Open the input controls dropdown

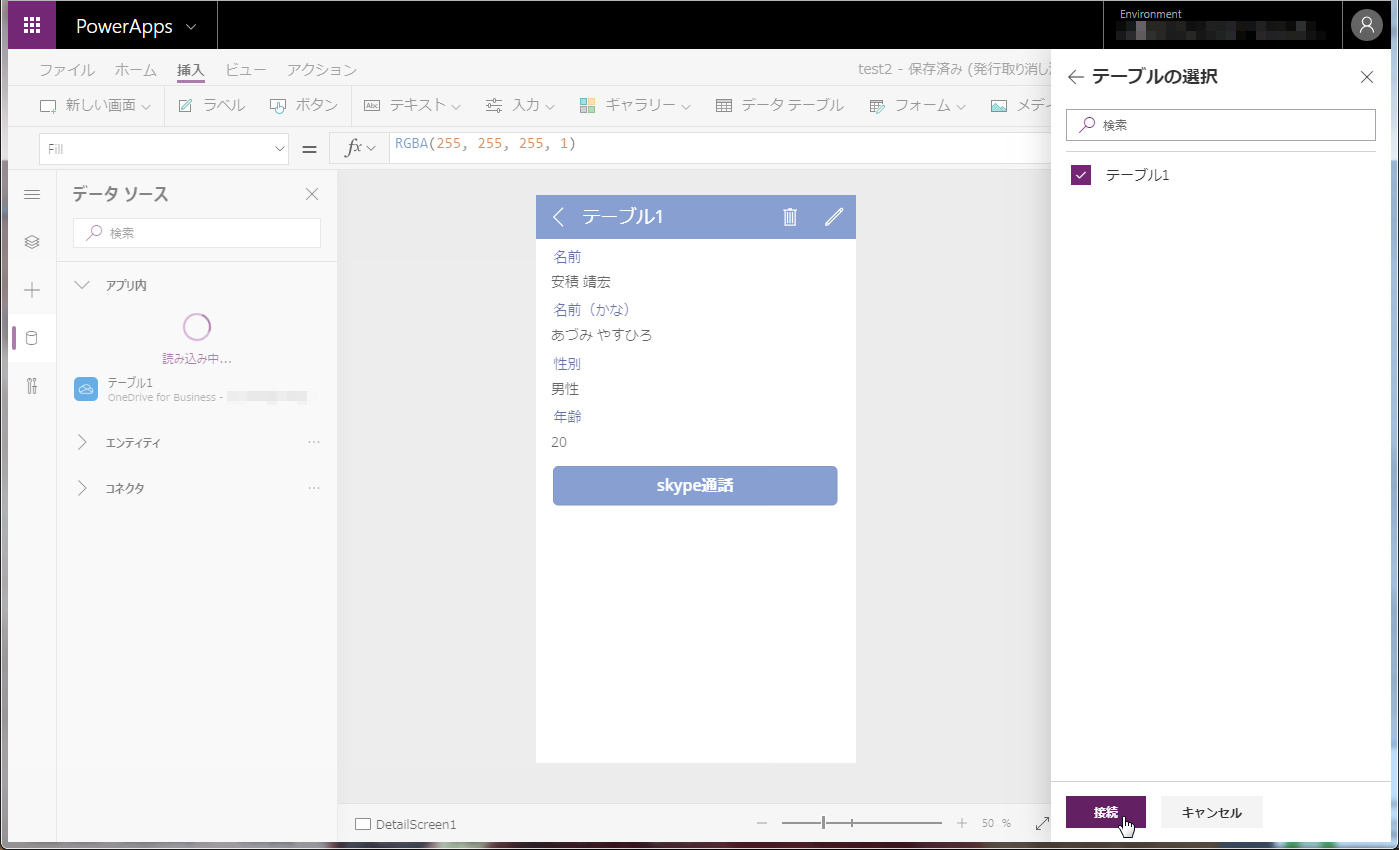[x=520, y=105]
